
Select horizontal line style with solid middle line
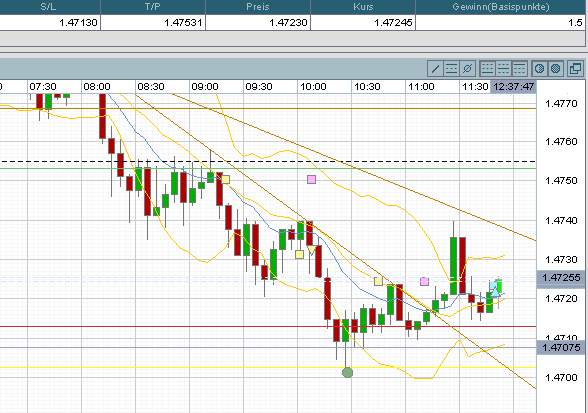point(504,69)
